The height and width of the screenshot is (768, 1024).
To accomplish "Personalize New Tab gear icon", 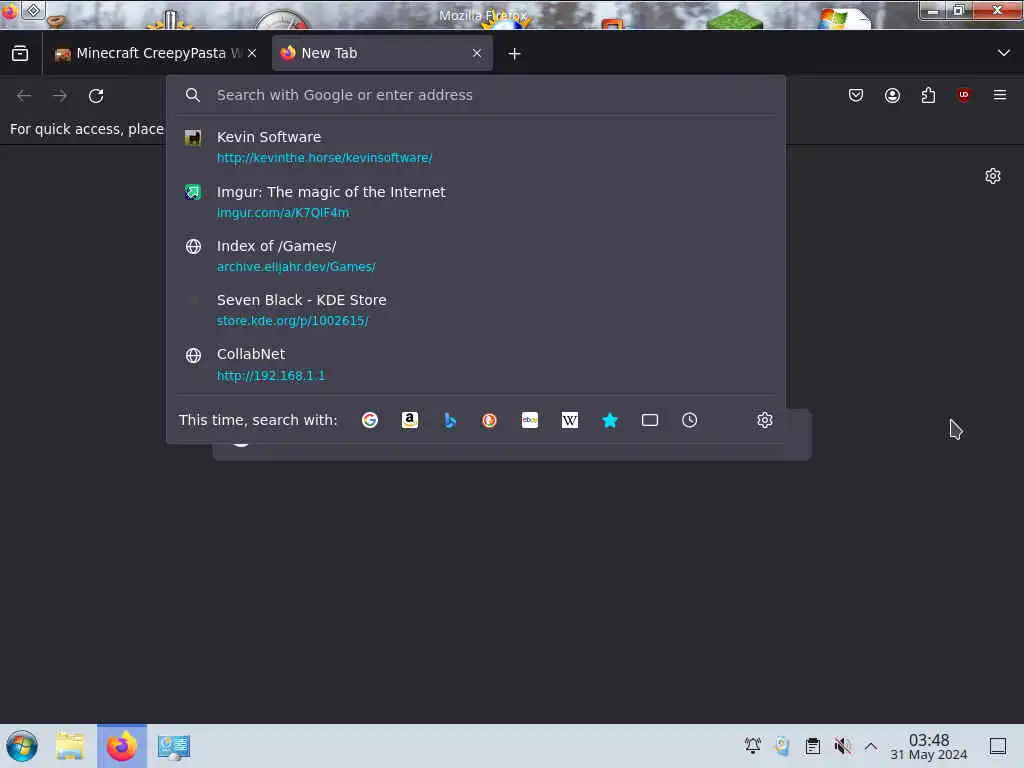I will 993,176.
